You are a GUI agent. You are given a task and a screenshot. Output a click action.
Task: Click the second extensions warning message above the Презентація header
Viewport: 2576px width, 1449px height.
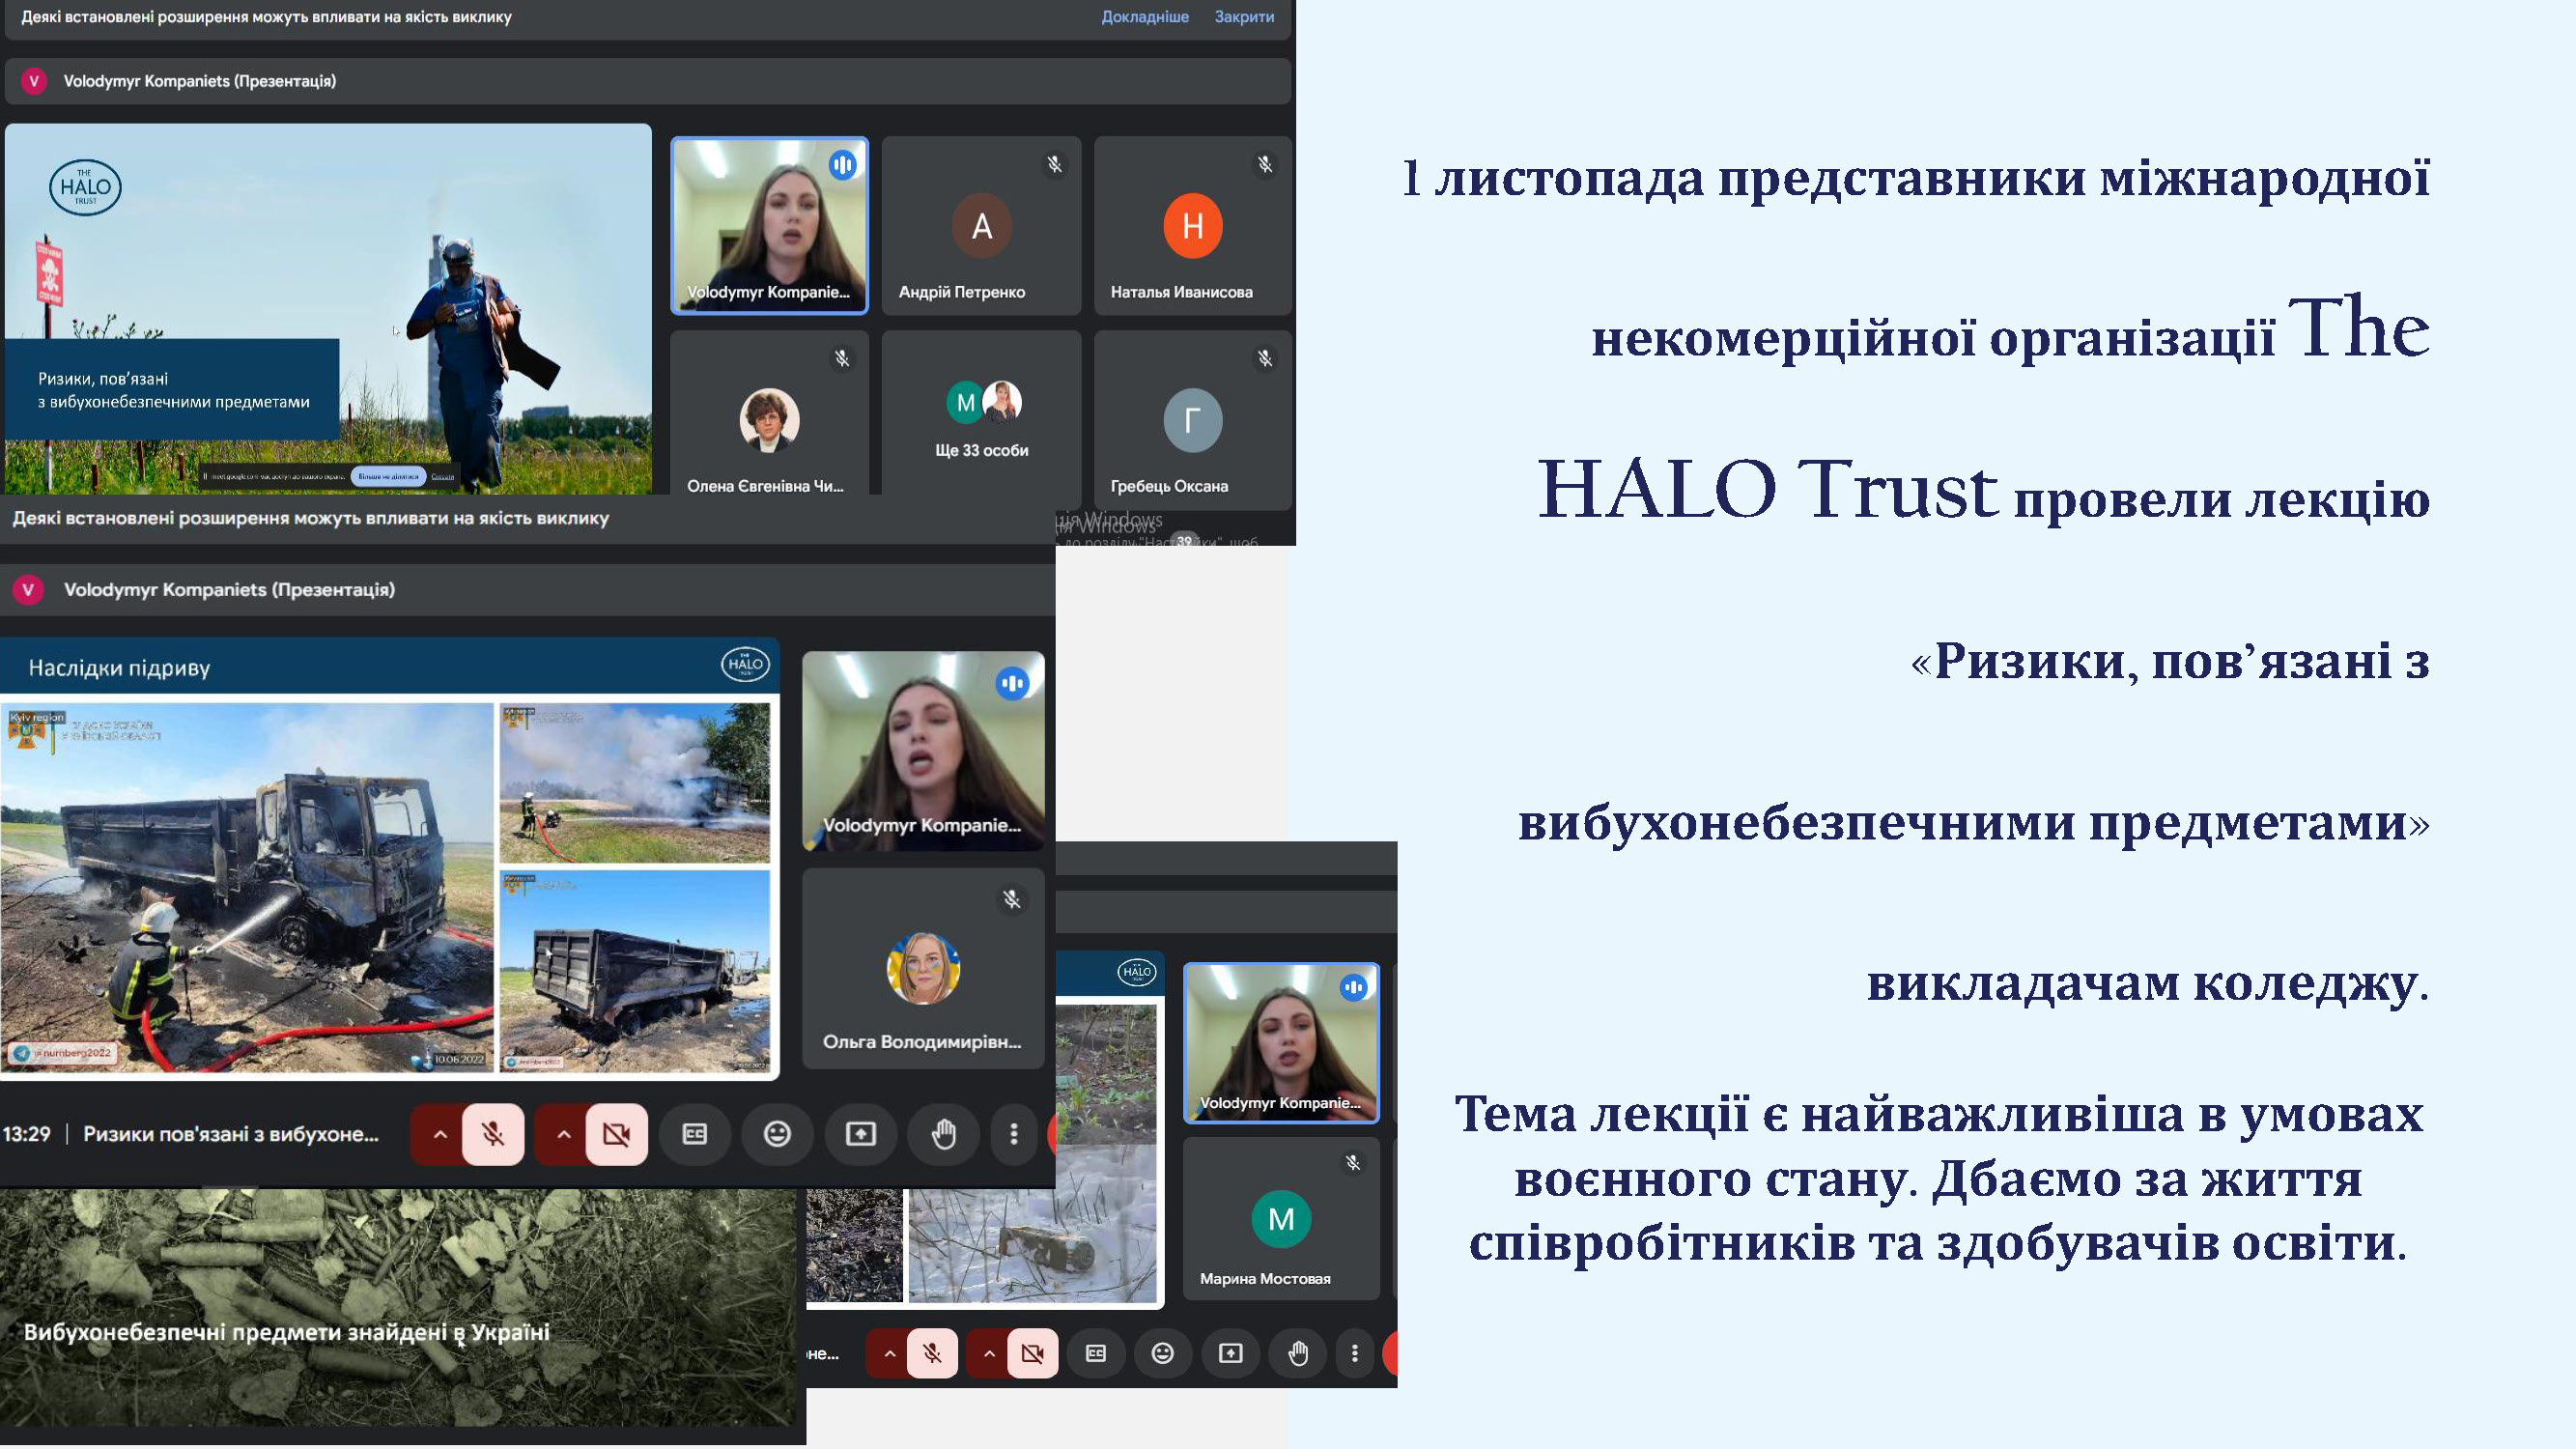click(x=311, y=518)
